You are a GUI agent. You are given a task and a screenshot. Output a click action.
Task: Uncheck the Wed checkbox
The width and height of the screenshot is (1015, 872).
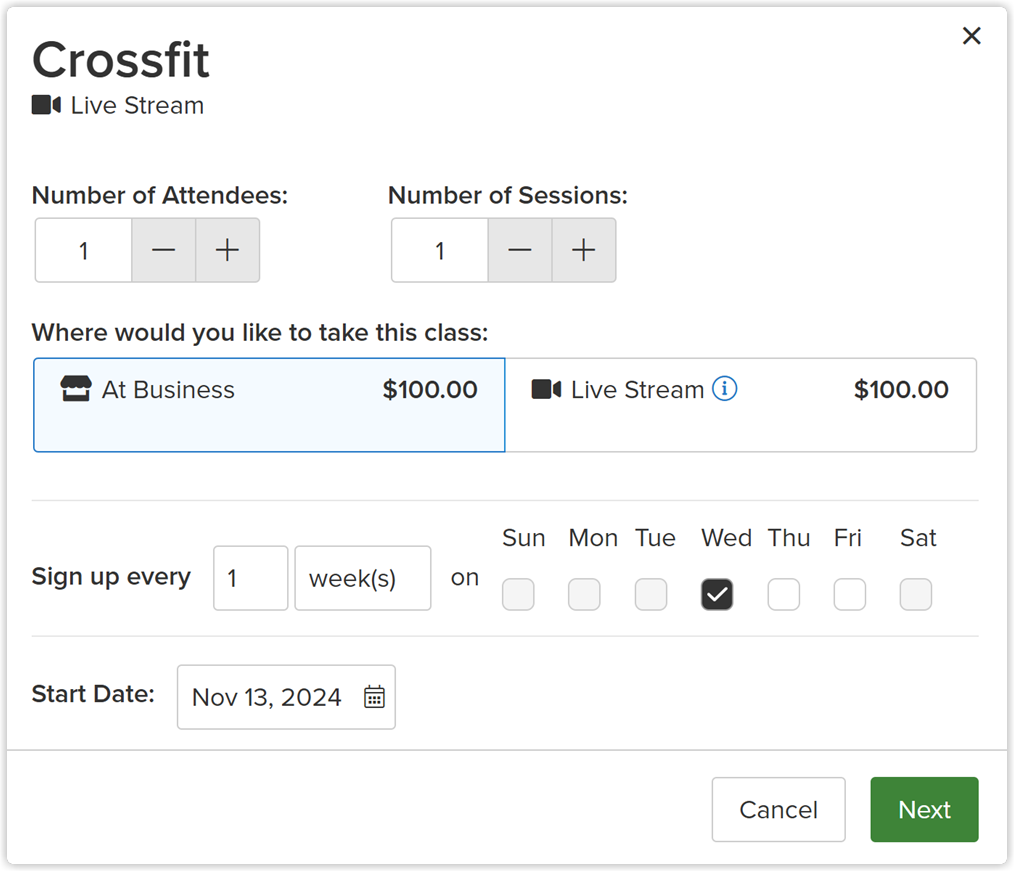[717, 594]
